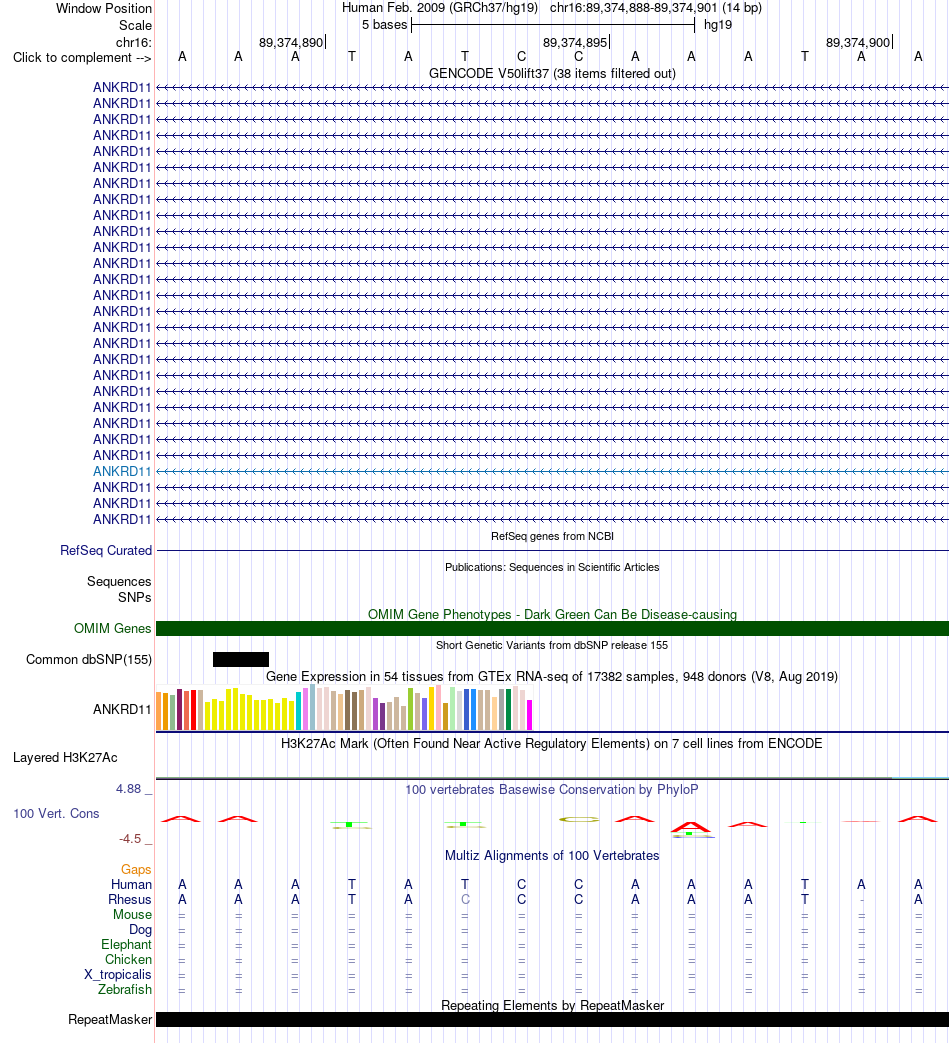Screen dimensions: 950x1043
Task: Click the 'chr16:' ruler label
Action: (134, 43)
